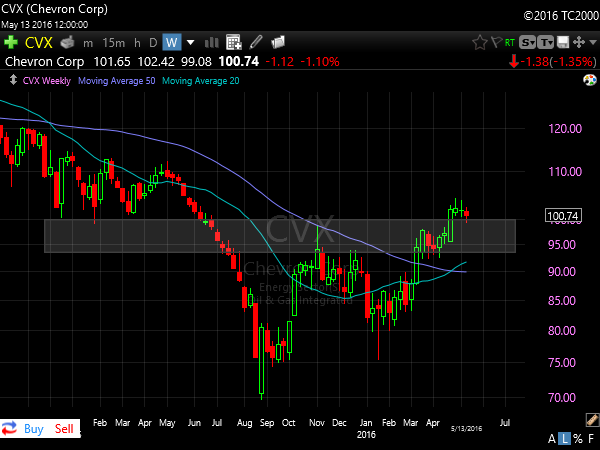Viewport: 600px width, 450px height.
Task: Click the bold 100.74 last price value
Action: click(239, 62)
